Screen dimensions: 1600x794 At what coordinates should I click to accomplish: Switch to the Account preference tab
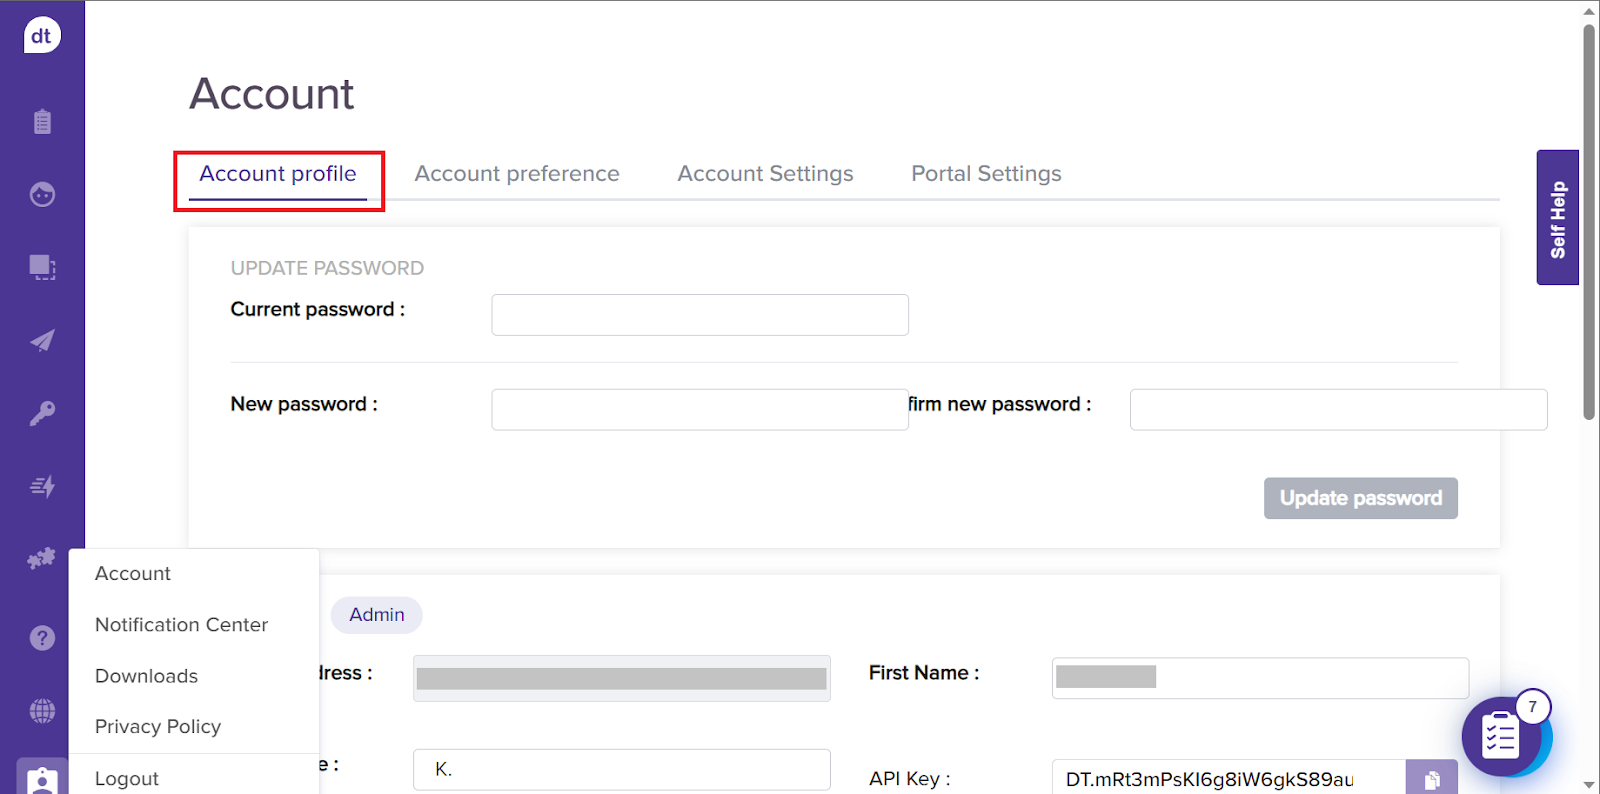pos(517,174)
